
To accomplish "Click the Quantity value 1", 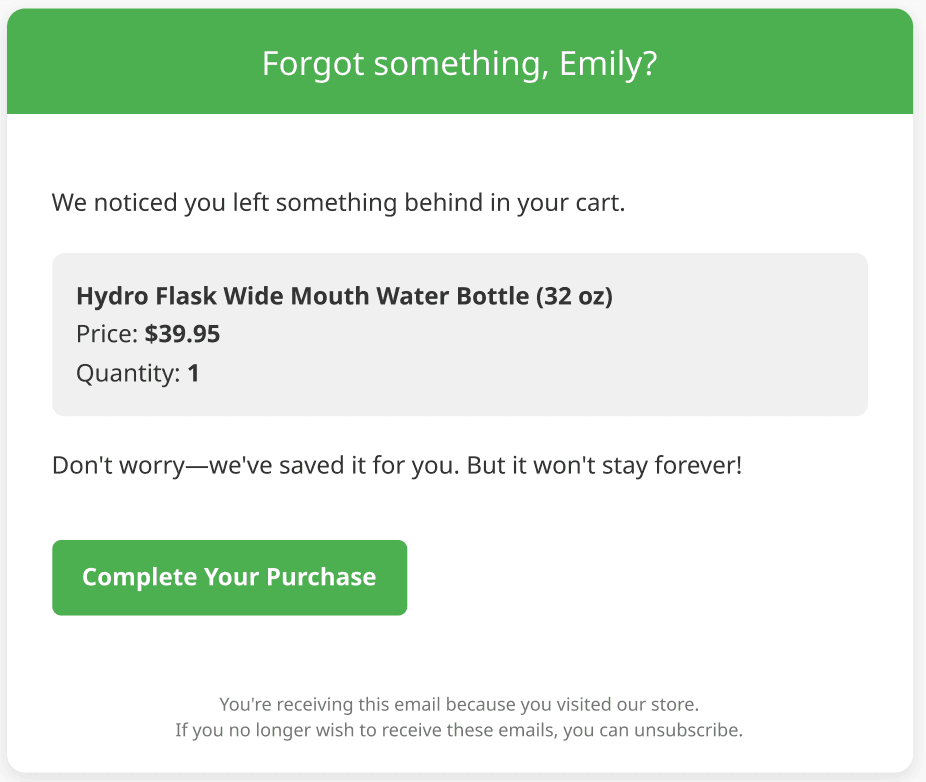I will pyautogui.click(x=193, y=373).
